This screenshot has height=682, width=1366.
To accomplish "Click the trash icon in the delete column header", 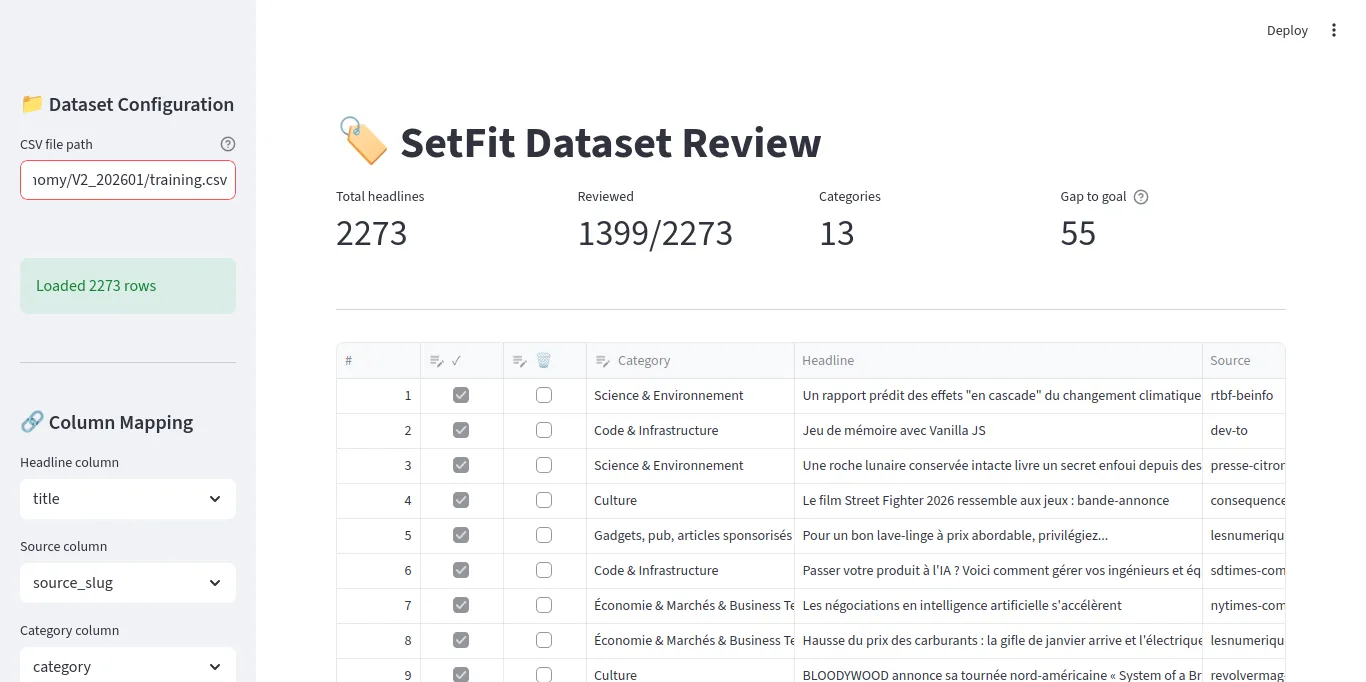I will coord(544,359).
